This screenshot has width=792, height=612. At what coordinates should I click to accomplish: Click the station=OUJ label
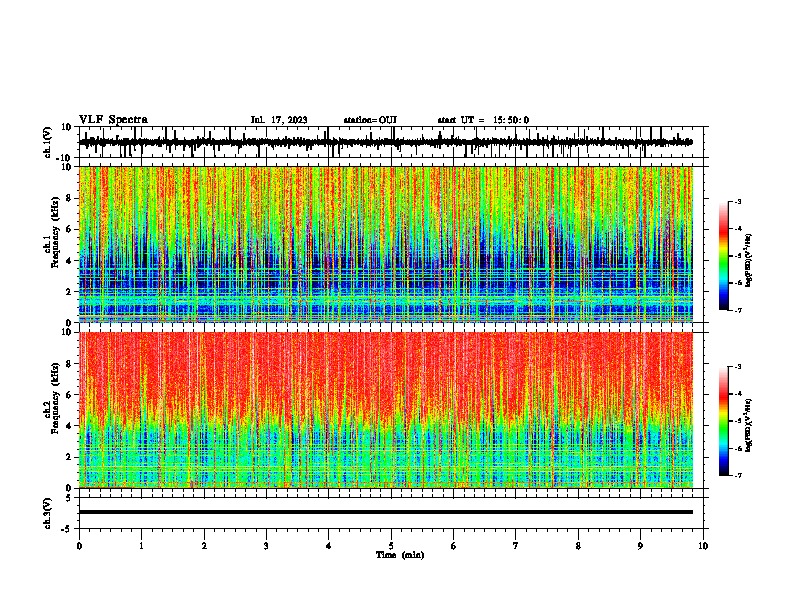pyautogui.click(x=370, y=120)
